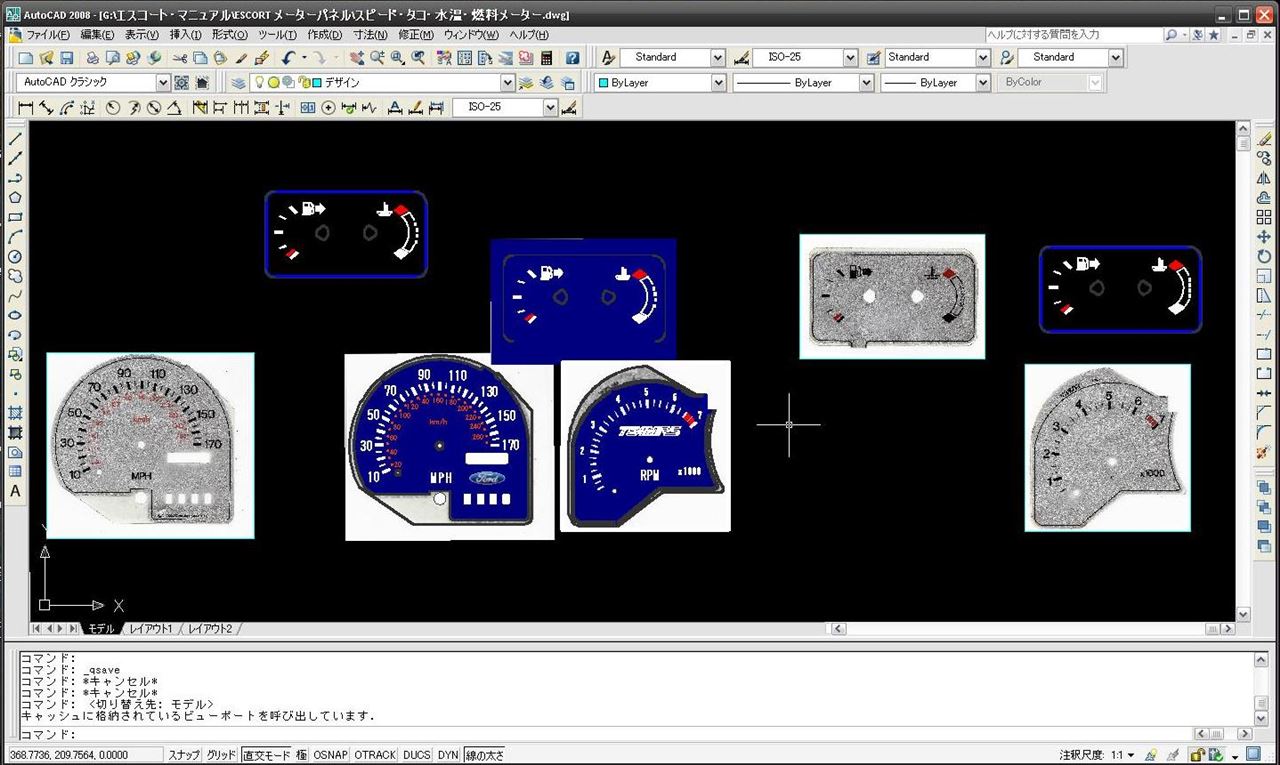Select the blue speedometer image thumbnail
Viewport: 1280px width, 765px height.
449,447
